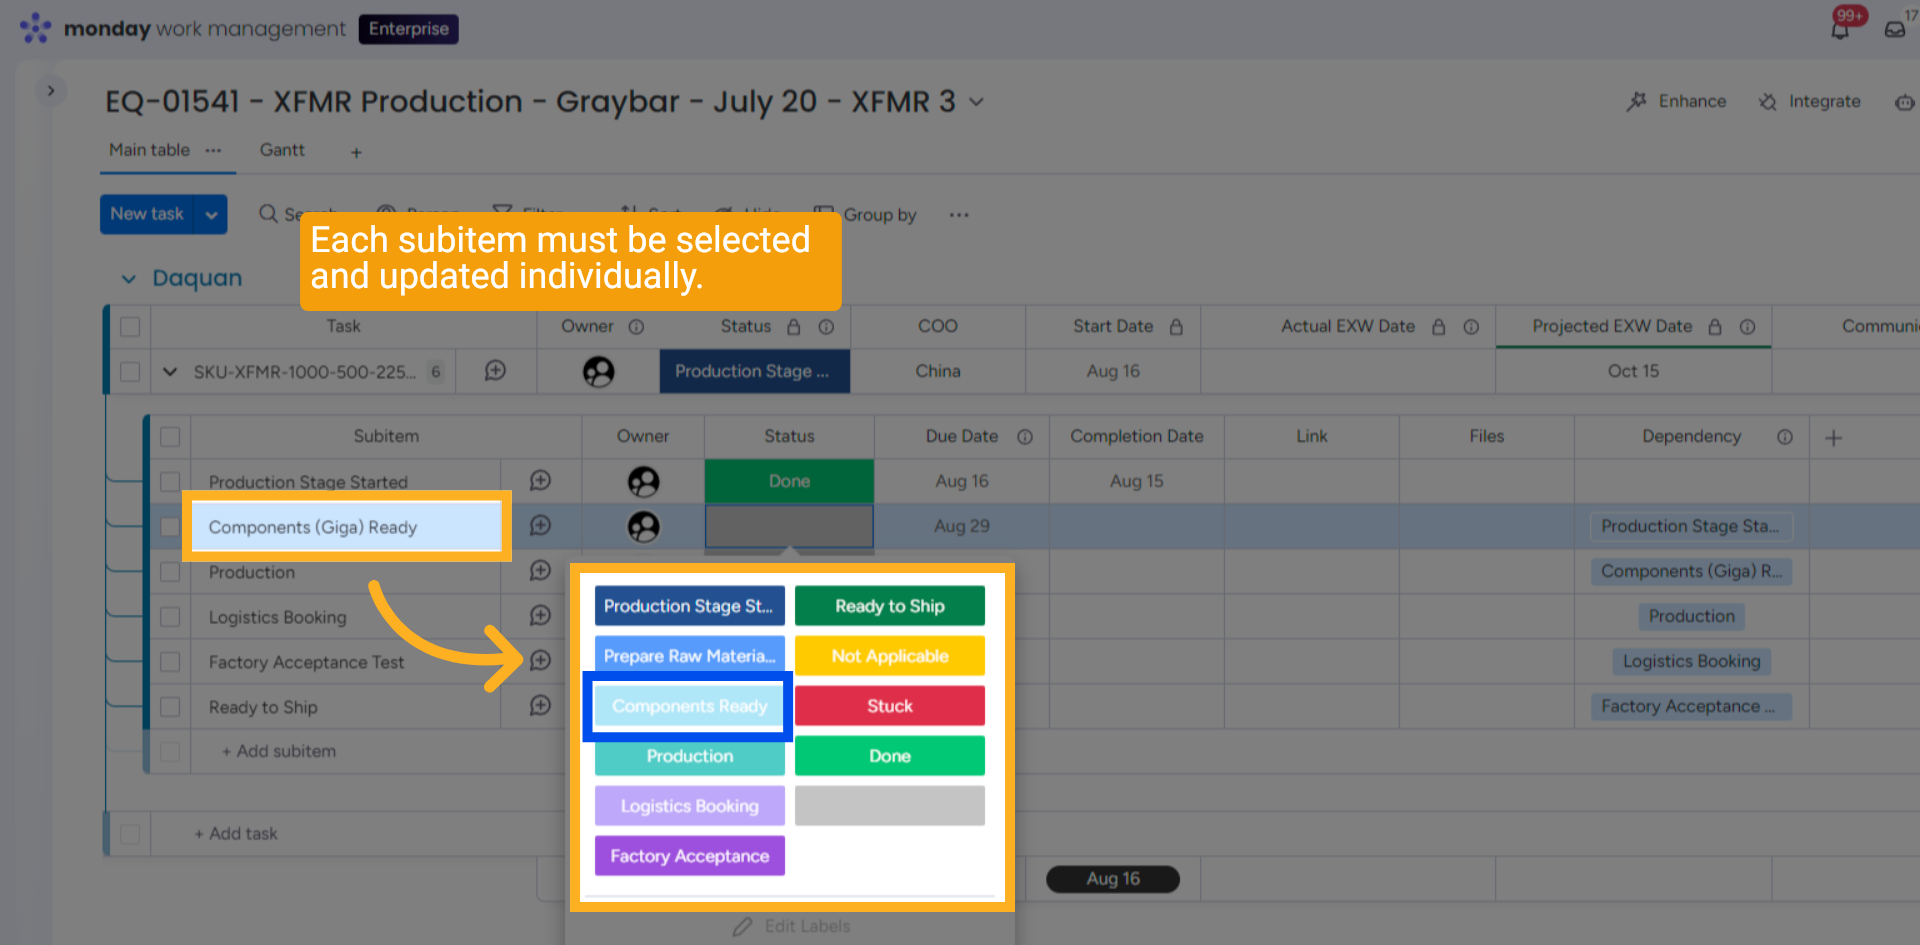
Task: Click the info icon on the main Status column header
Action: pyautogui.click(x=826, y=327)
